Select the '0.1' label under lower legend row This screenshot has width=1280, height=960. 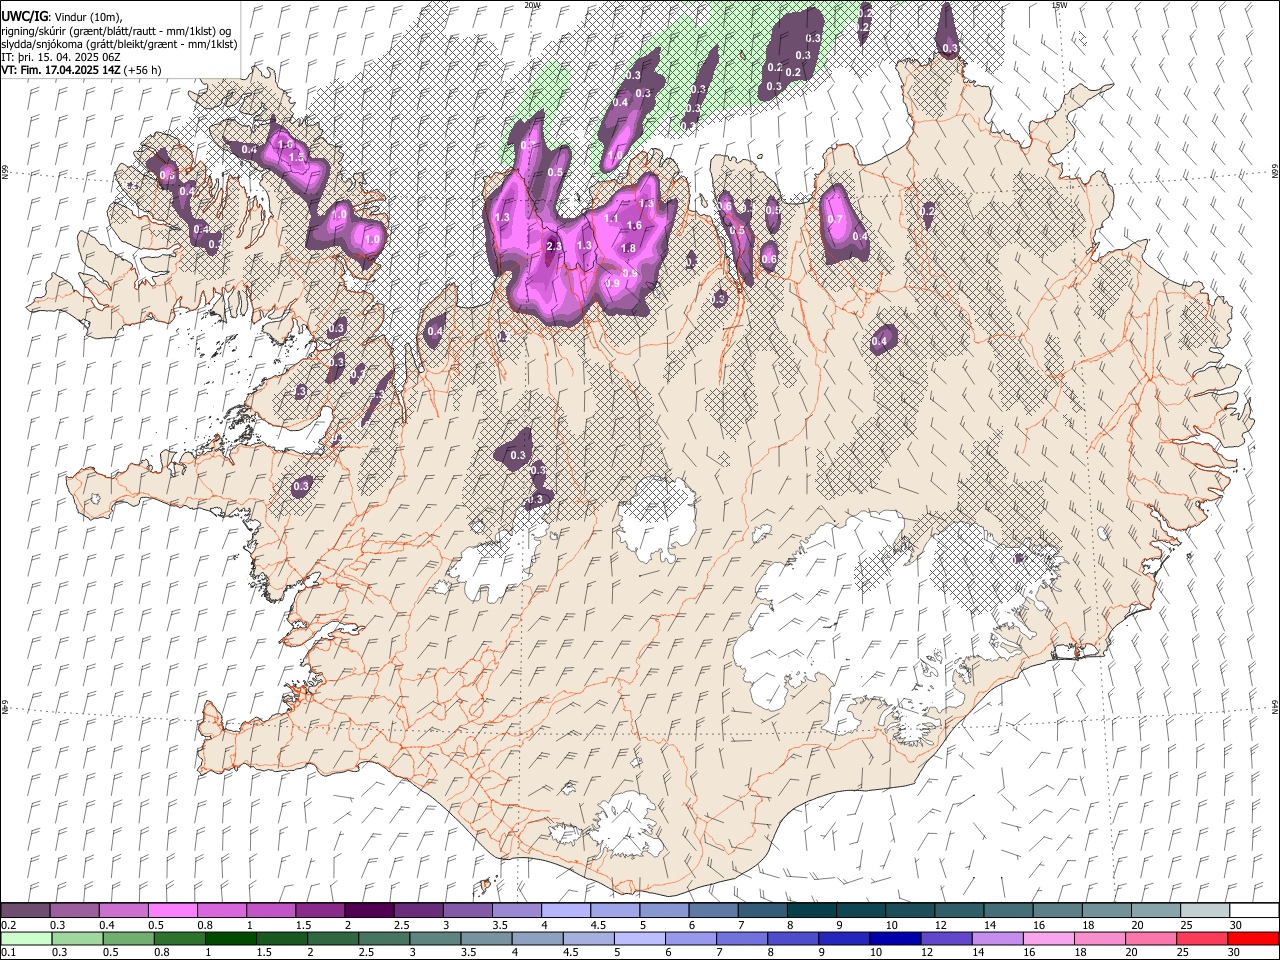pos(8,952)
